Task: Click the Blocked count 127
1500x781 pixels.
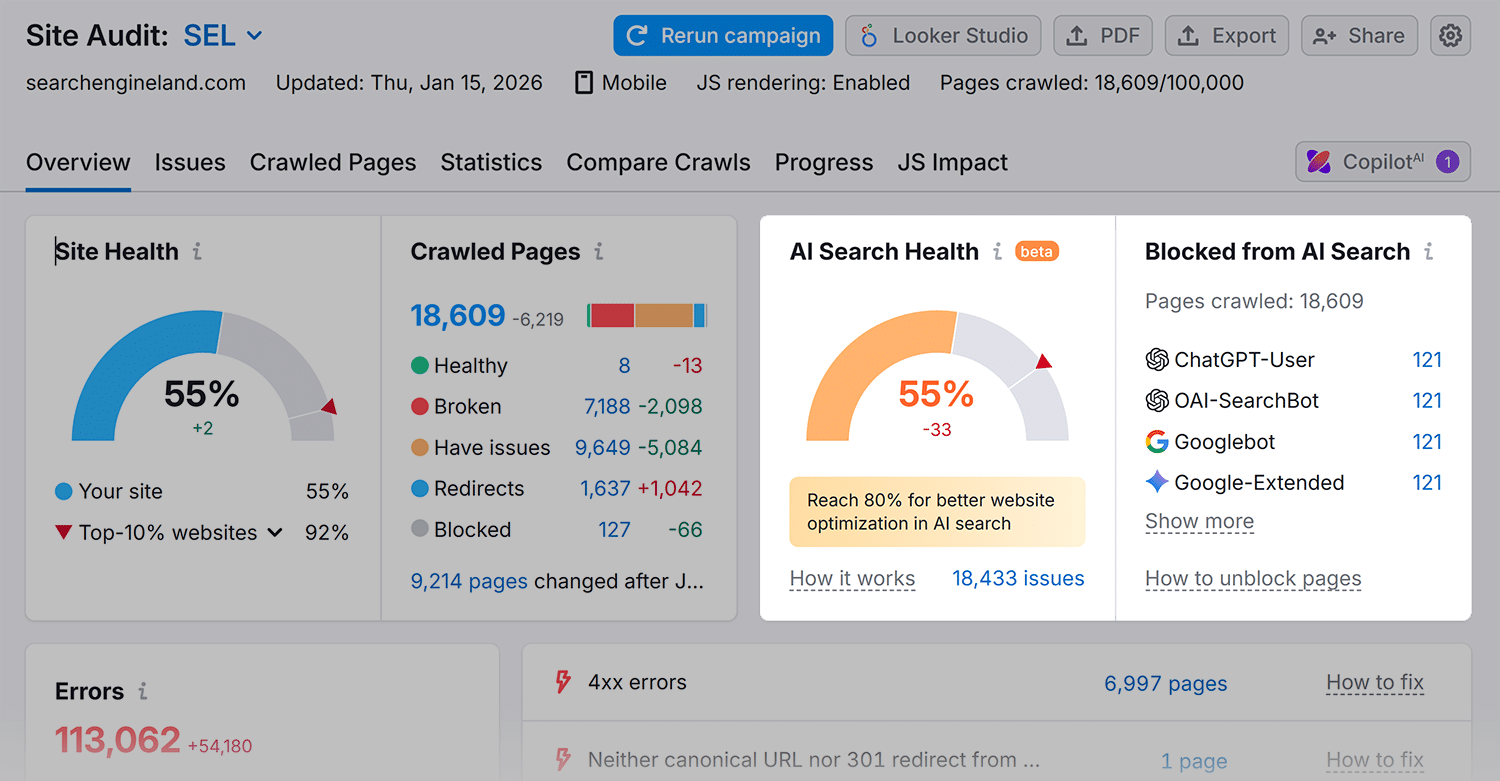Action: click(x=614, y=530)
